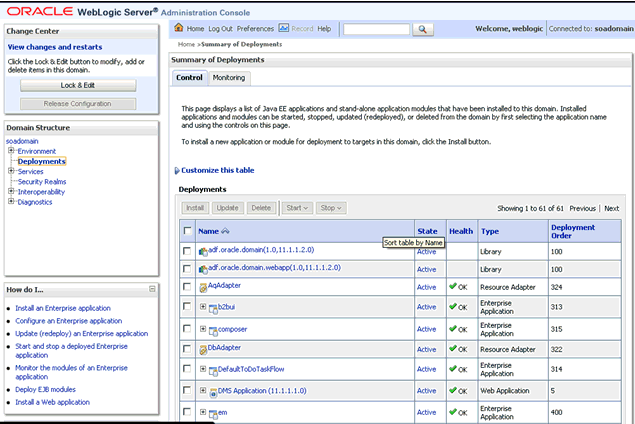Click the Home house icon
Screen dimensions: 635x424
pyautogui.click(x=179, y=28)
